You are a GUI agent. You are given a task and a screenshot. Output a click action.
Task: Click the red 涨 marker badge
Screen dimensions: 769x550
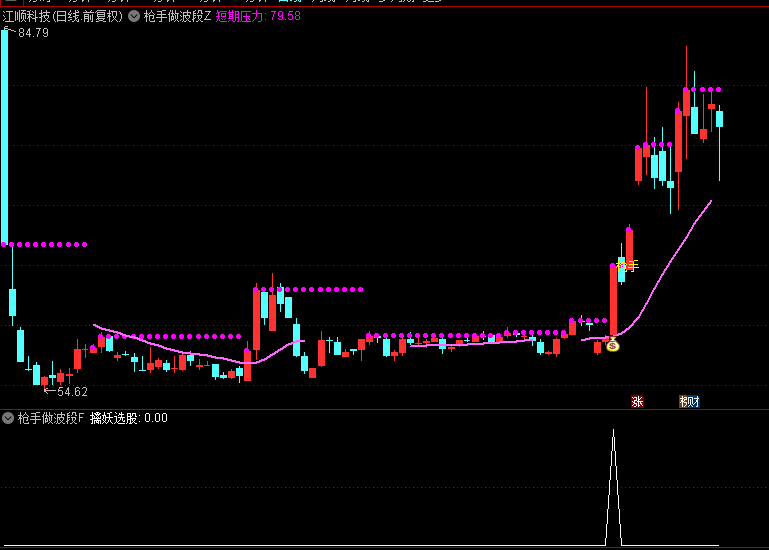tap(637, 402)
